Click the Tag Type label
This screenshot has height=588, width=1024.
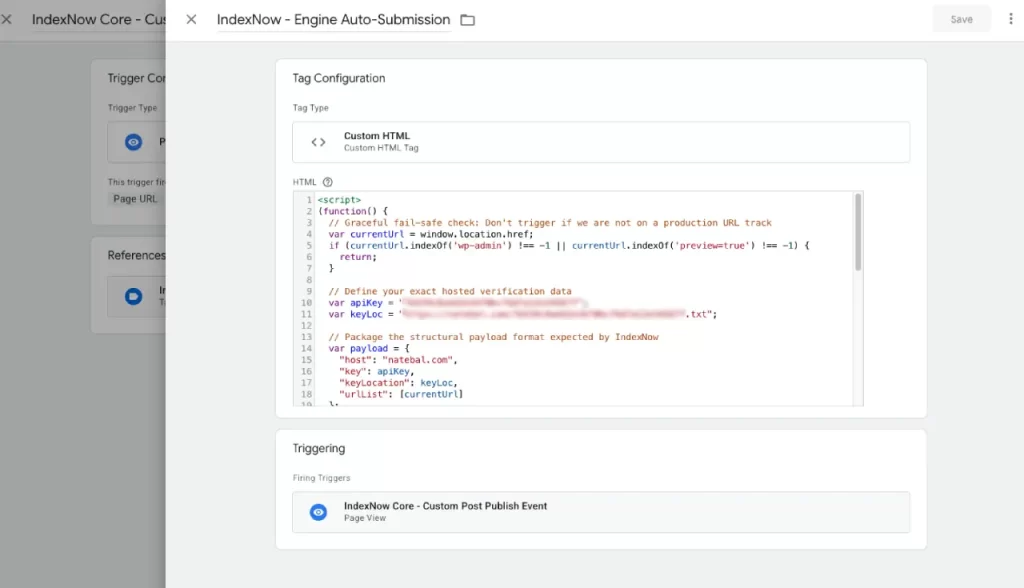(310, 108)
